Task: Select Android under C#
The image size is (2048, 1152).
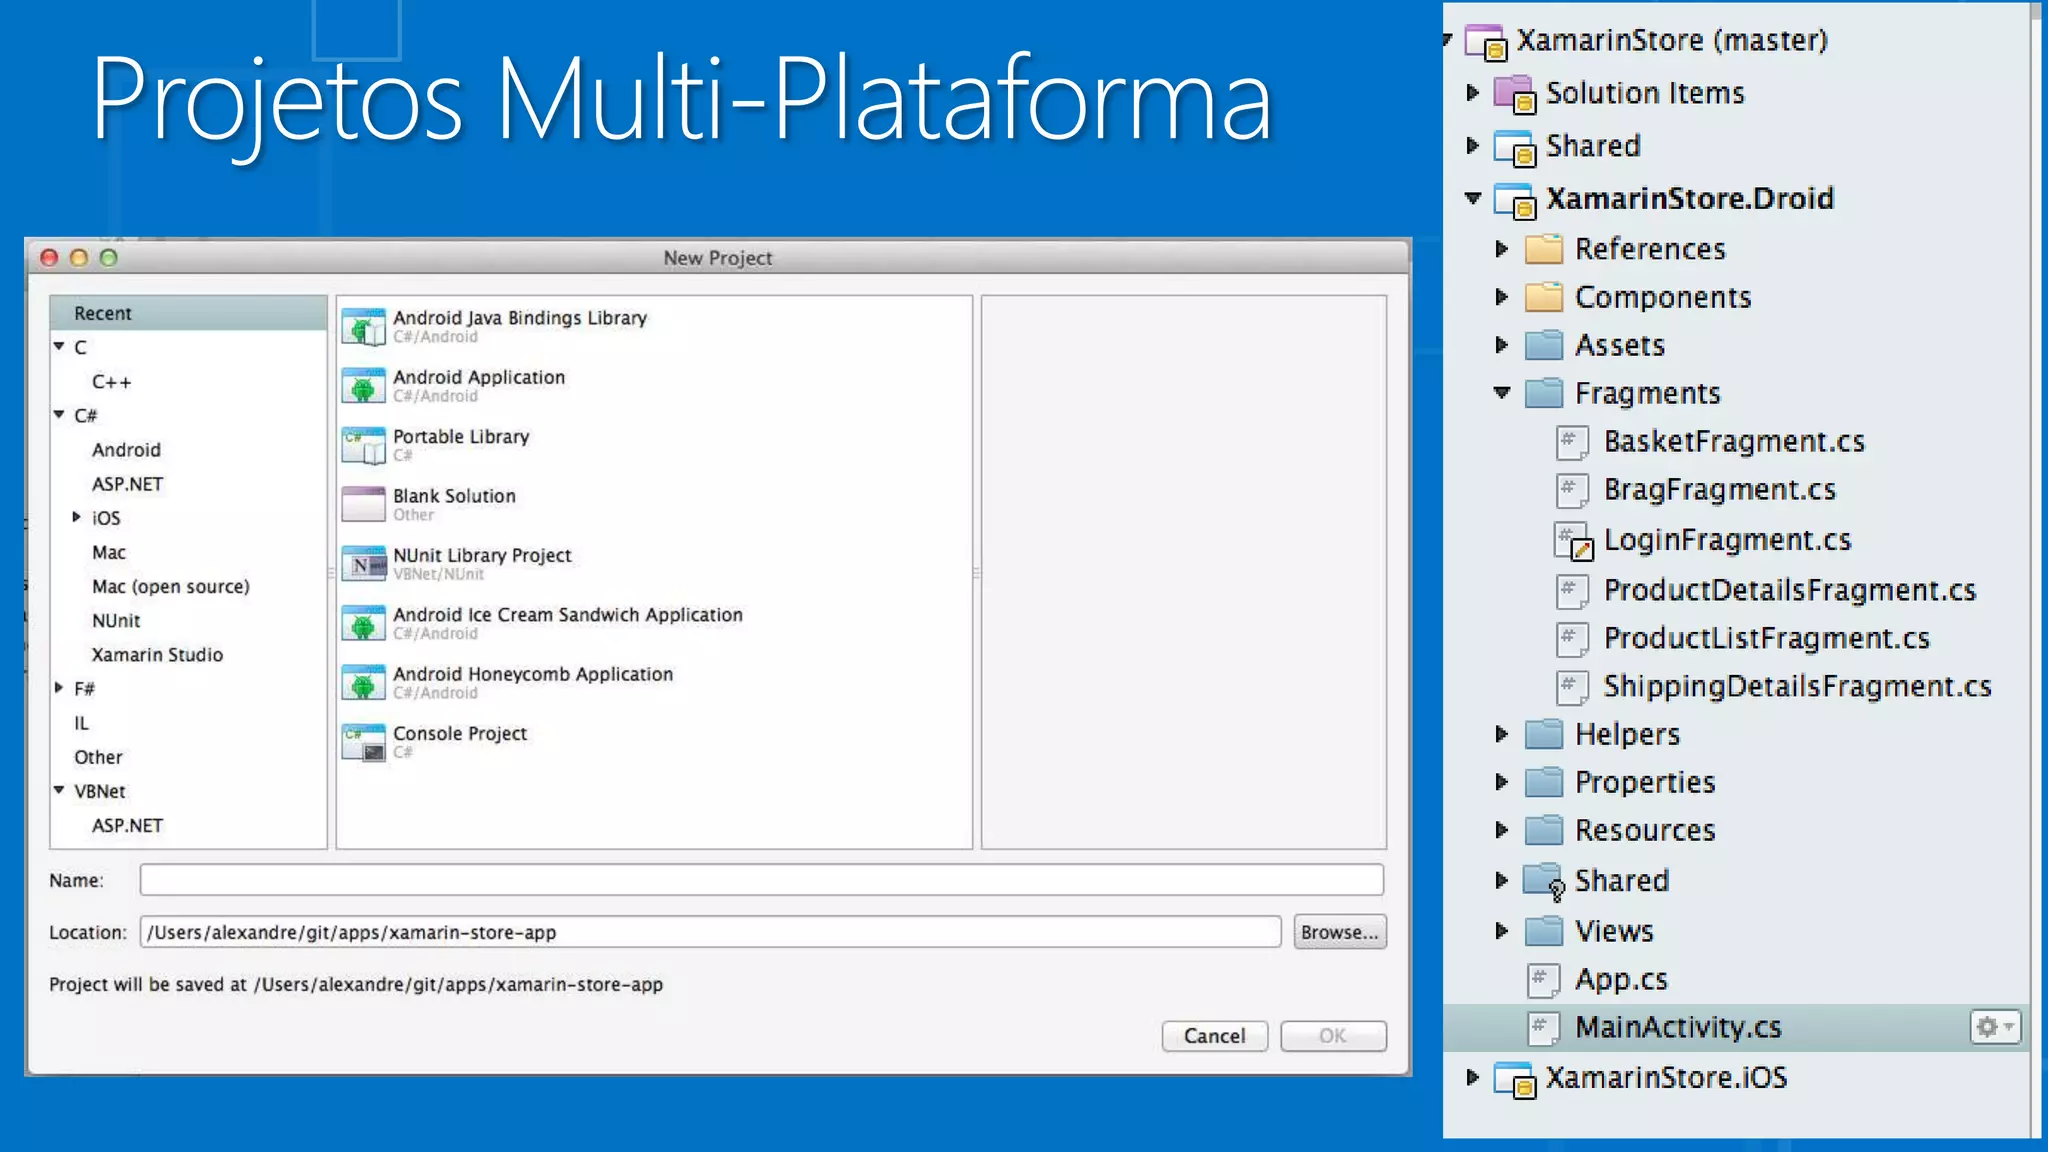Action: (x=126, y=450)
